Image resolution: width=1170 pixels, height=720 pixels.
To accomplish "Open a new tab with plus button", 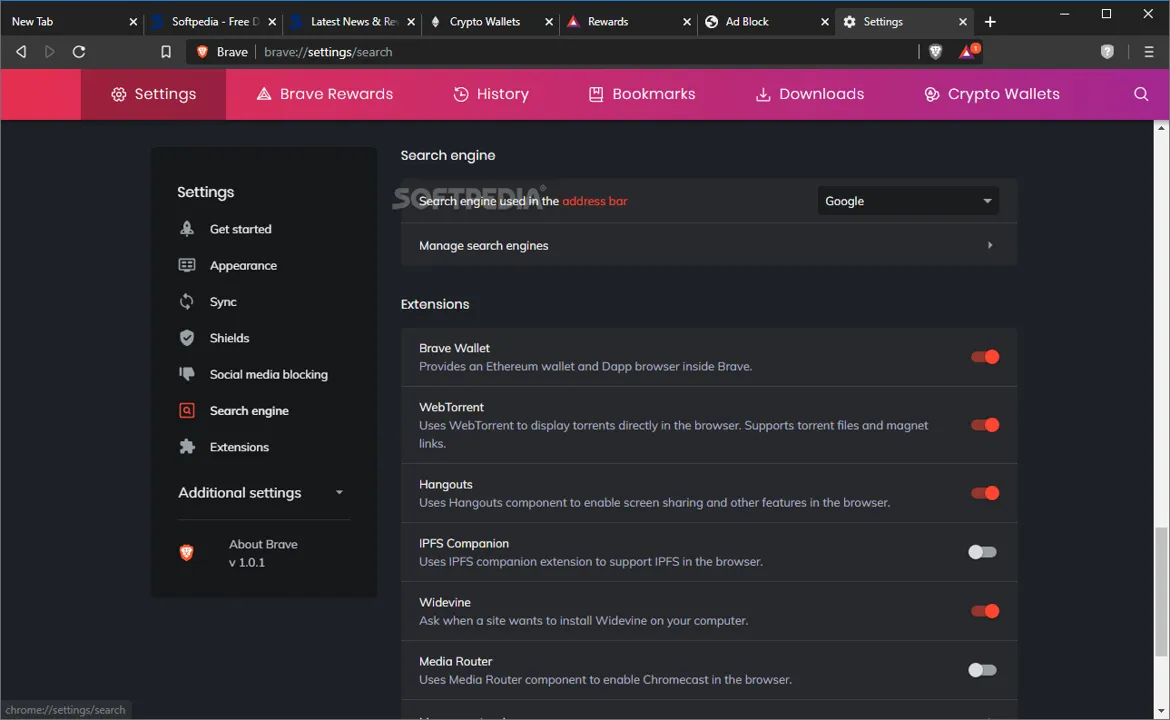I will coord(990,22).
